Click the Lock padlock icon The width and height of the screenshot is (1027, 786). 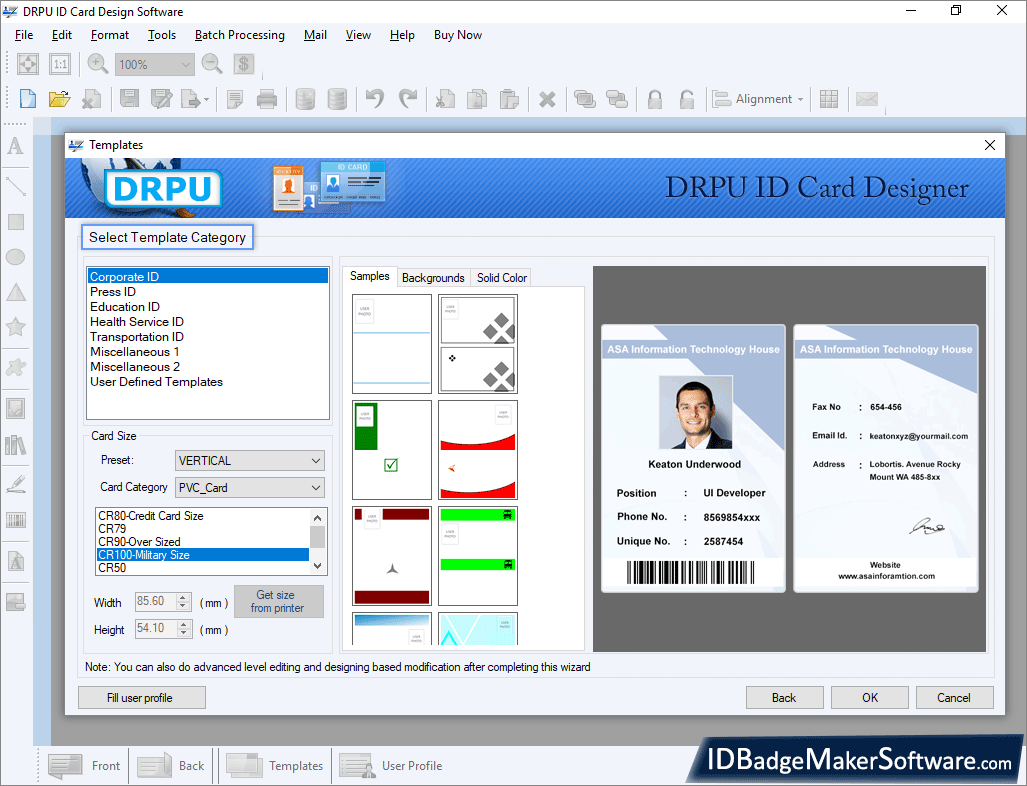(x=654, y=99)
